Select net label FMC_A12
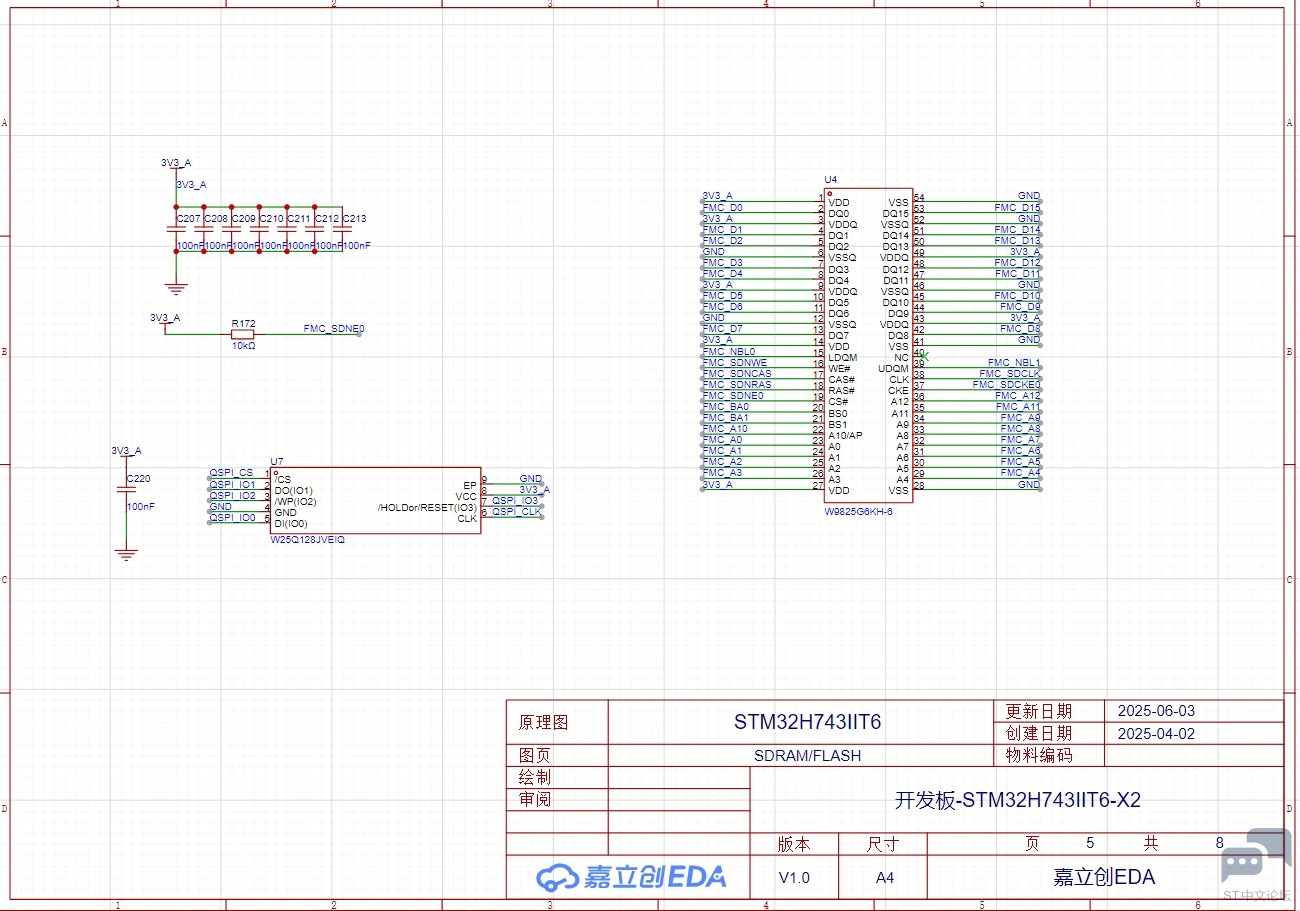Screen dimensions: 1300x911 [x=1018, y=395]
